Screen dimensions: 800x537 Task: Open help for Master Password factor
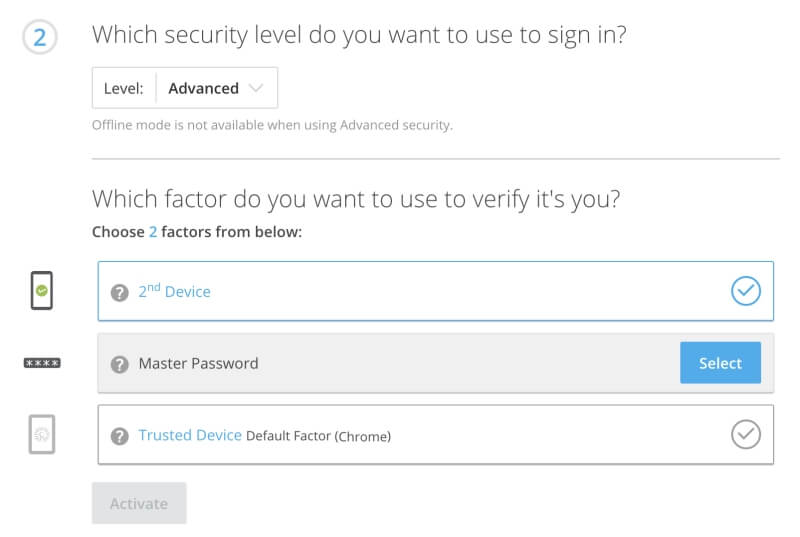[x=120, y=364]
